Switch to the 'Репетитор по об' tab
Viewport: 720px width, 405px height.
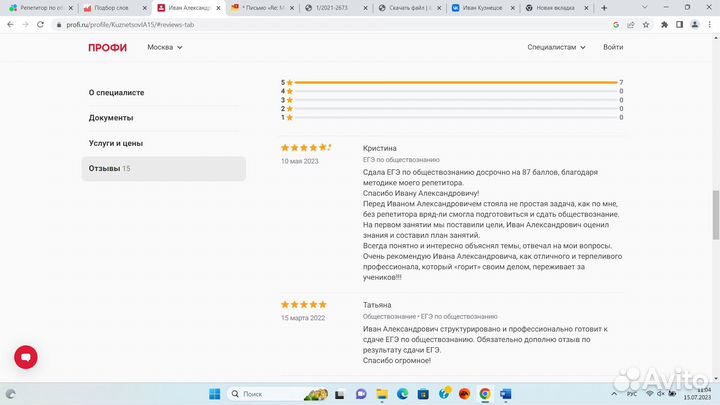40,8
